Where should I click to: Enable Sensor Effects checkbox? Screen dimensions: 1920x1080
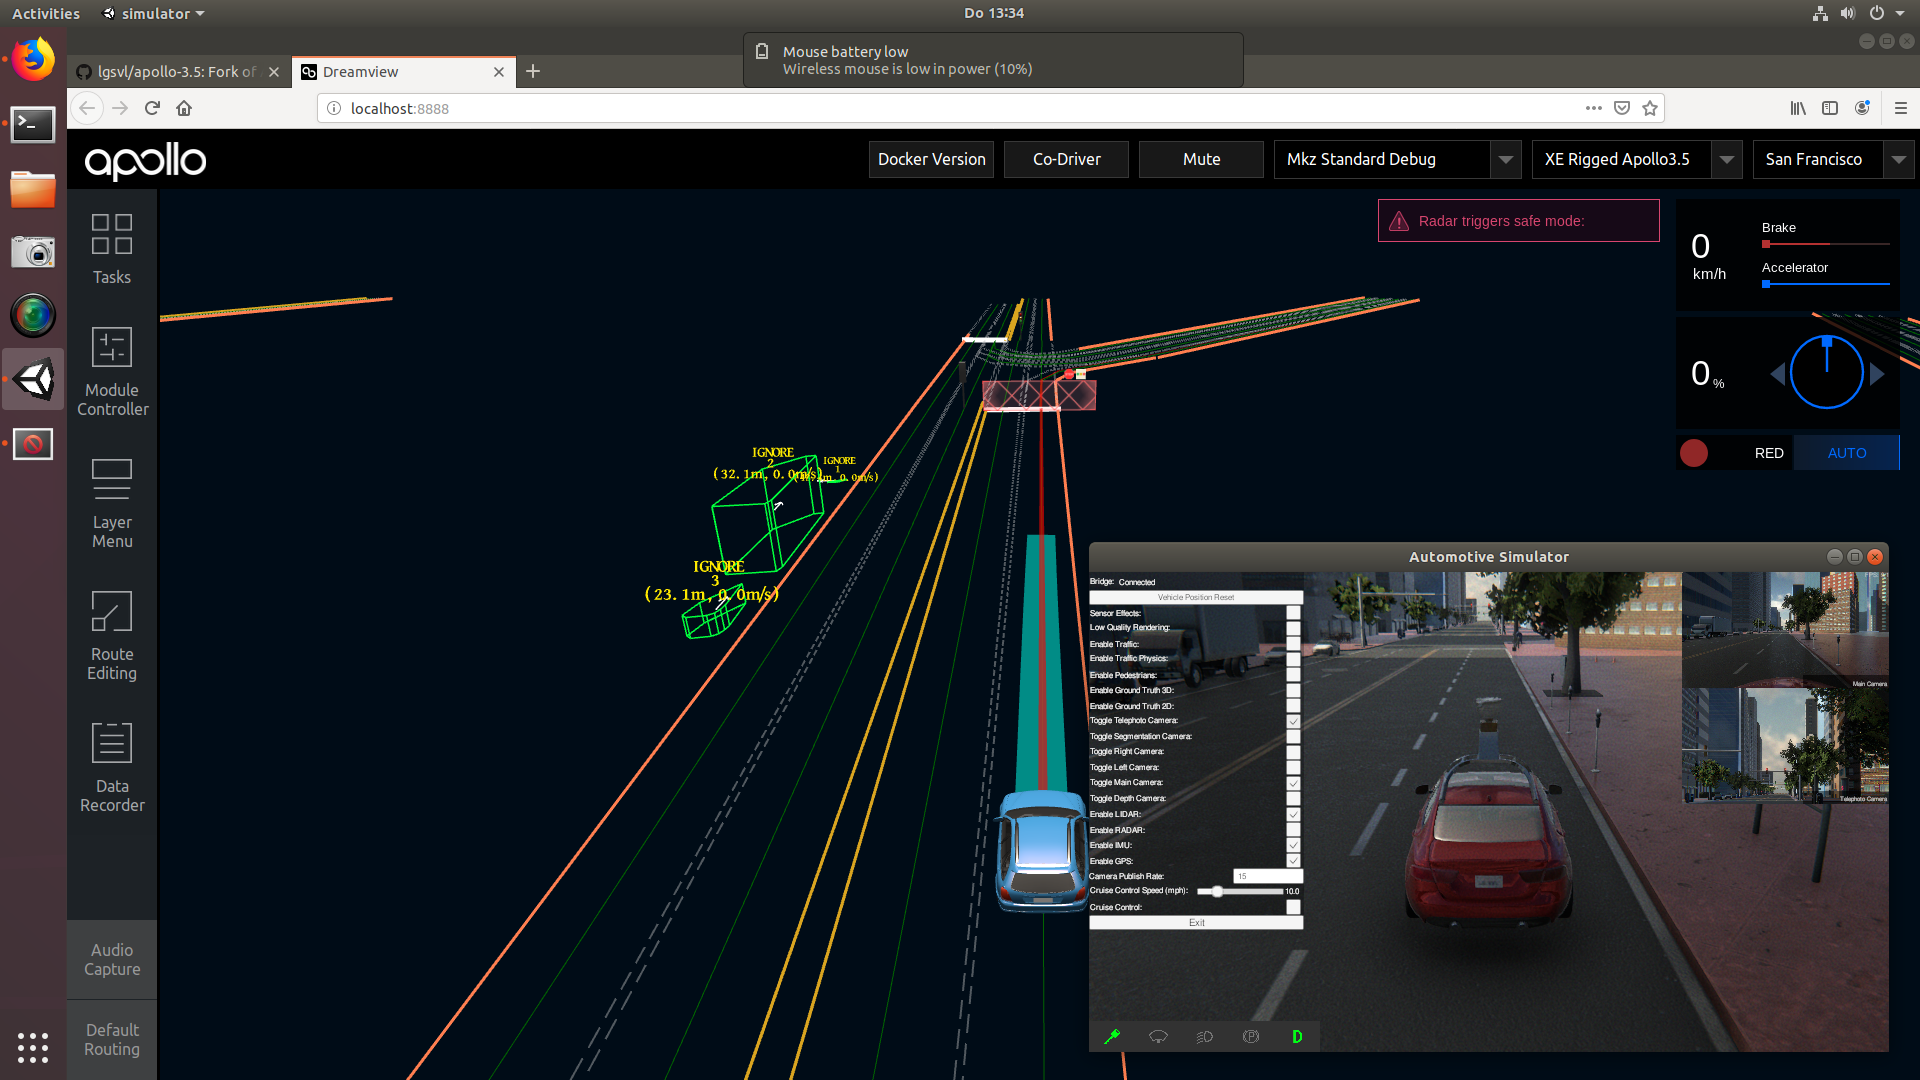pyautogui.click(x=1293, y=613)
